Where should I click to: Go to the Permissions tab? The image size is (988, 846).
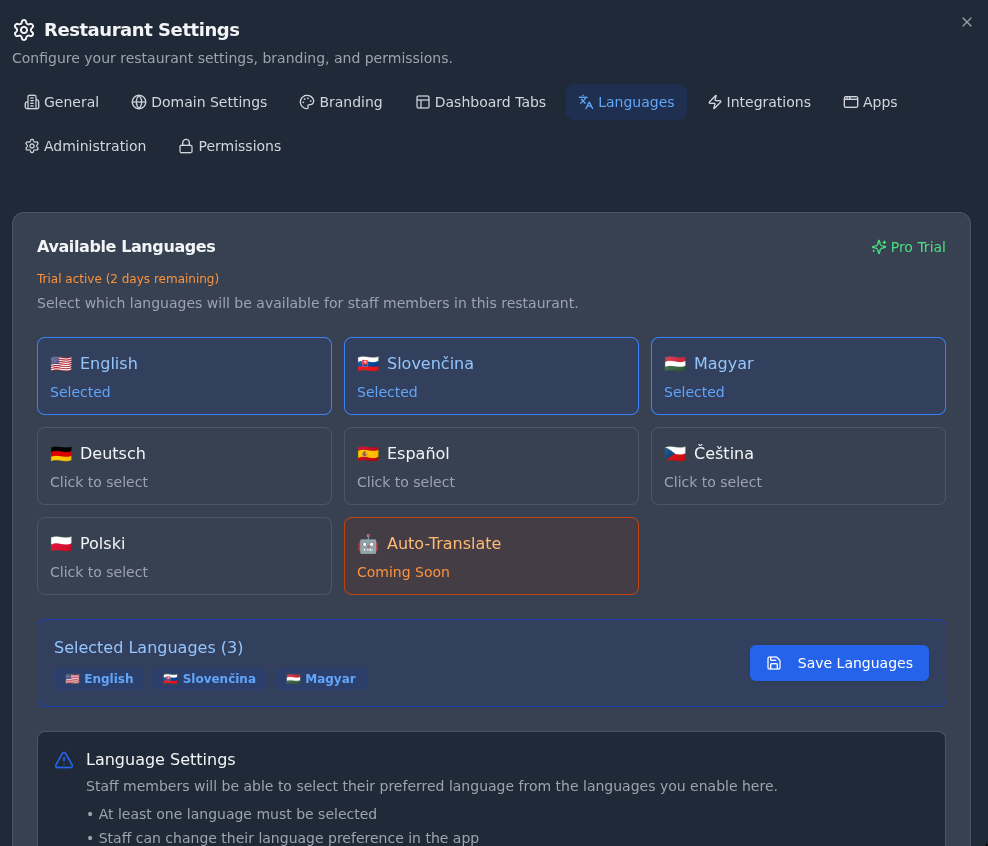click(x=230, y=146)
